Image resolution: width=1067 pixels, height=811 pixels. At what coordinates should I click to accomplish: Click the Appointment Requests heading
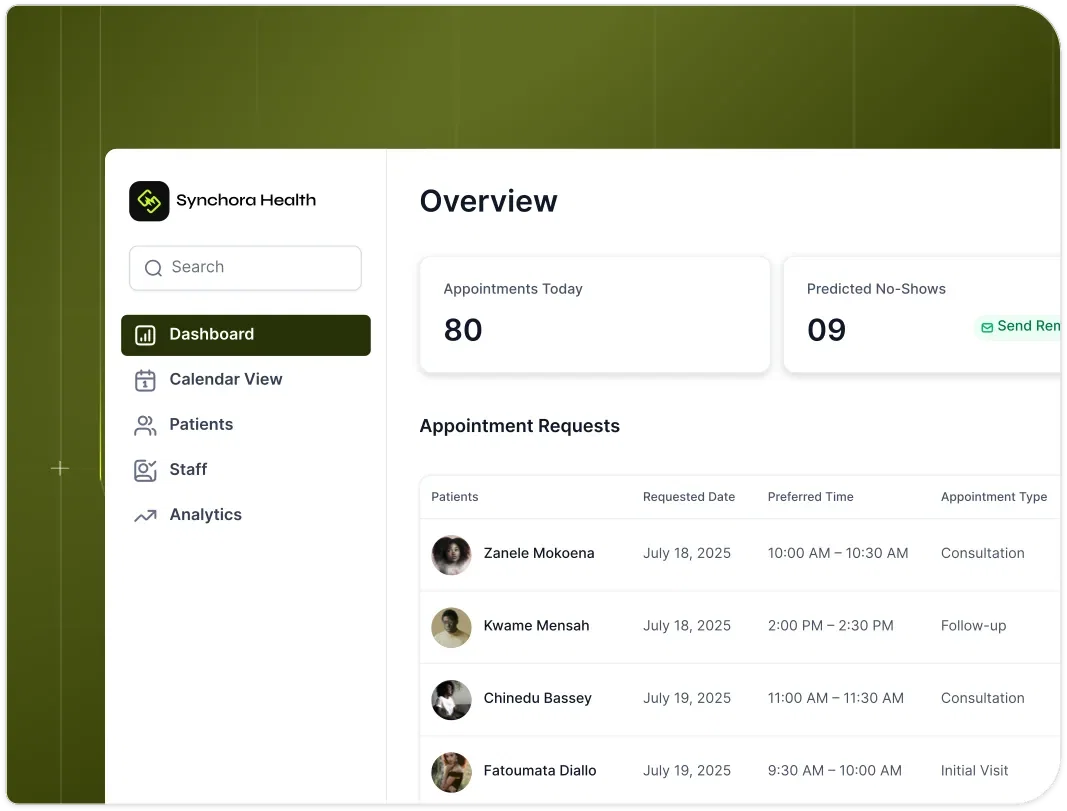click(519, 426)
